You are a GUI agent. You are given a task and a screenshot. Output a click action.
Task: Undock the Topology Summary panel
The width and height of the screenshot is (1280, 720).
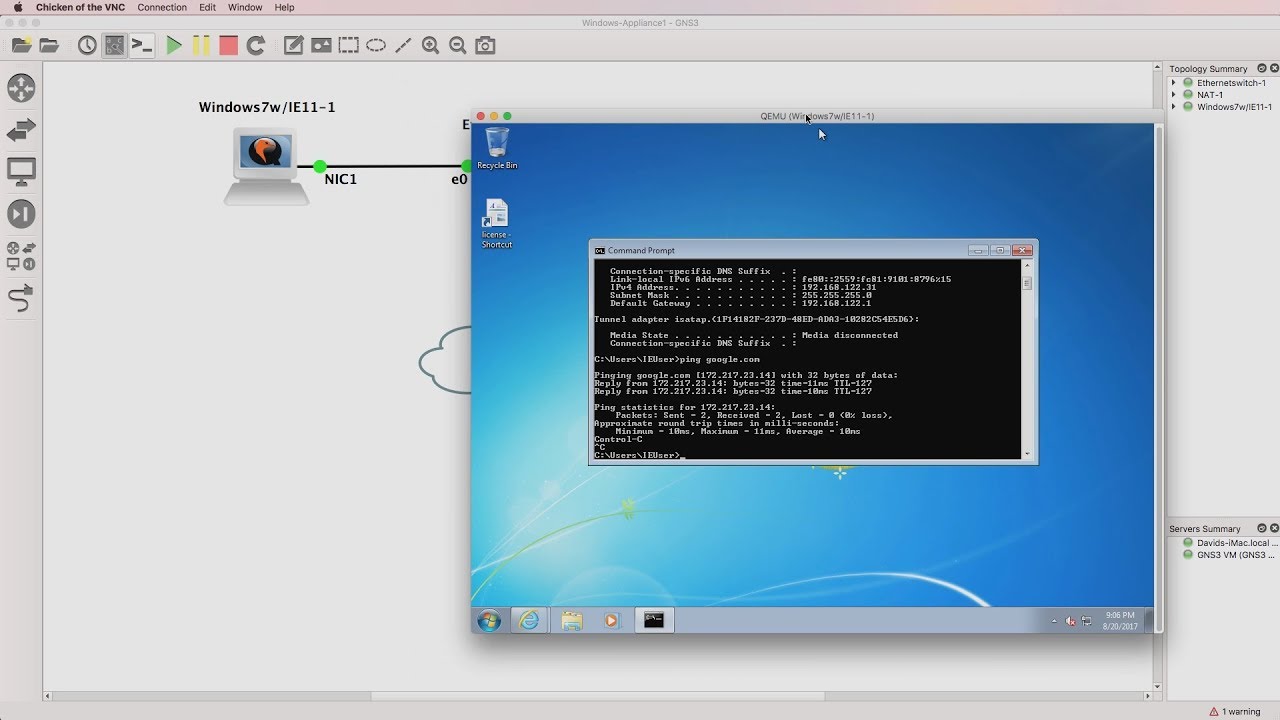1262,68
